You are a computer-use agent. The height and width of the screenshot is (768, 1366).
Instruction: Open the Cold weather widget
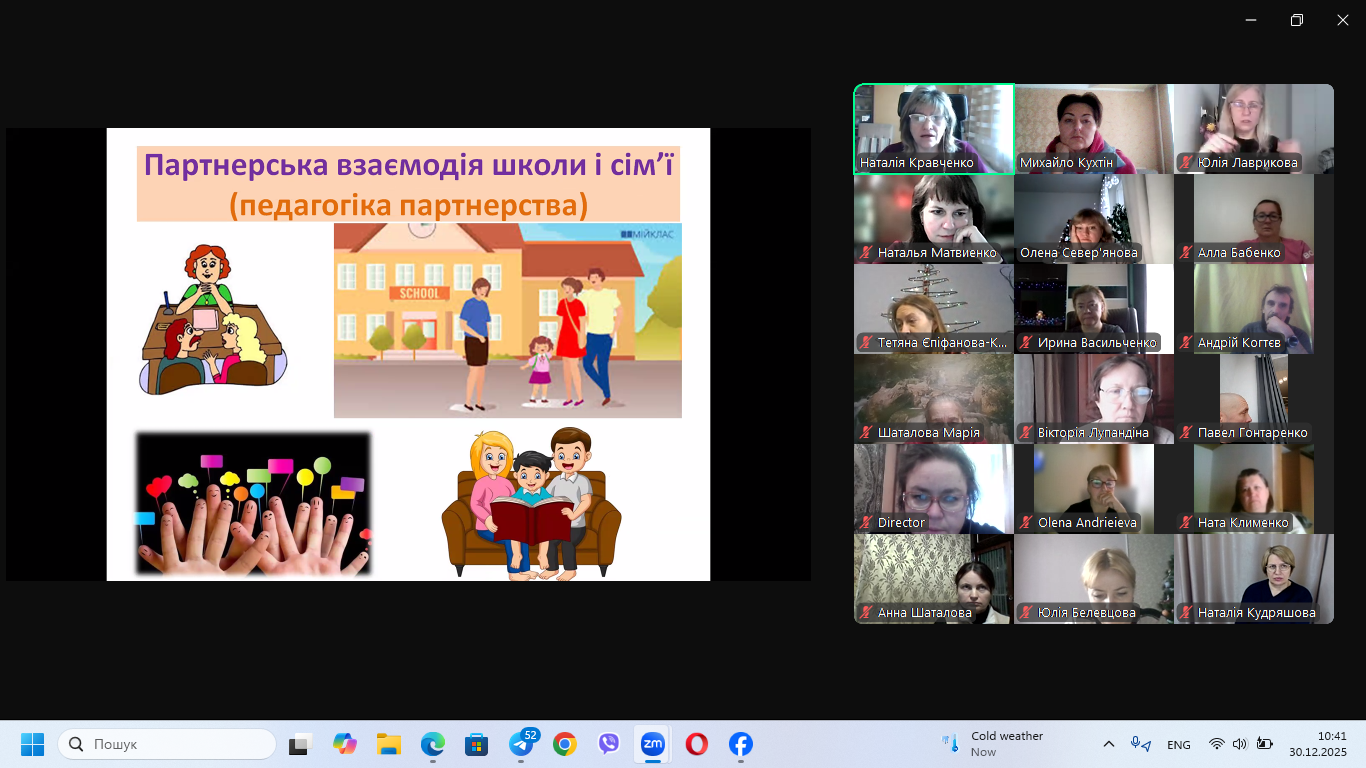point(993,744)
